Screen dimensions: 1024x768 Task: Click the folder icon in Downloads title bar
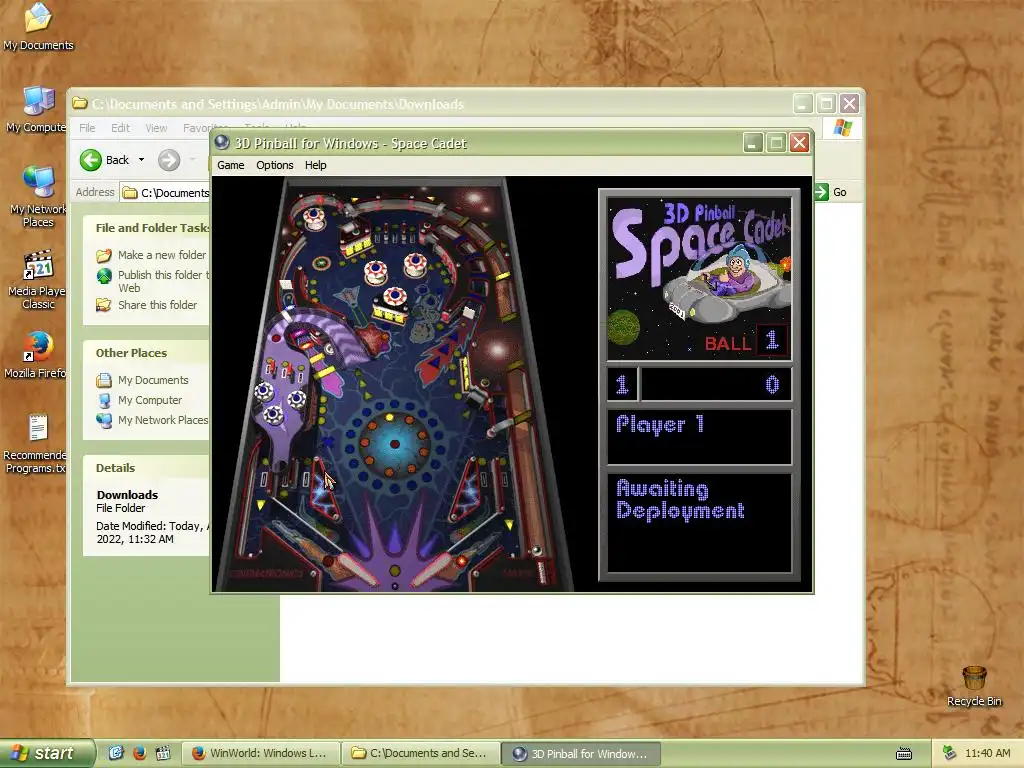coord(80,103)
